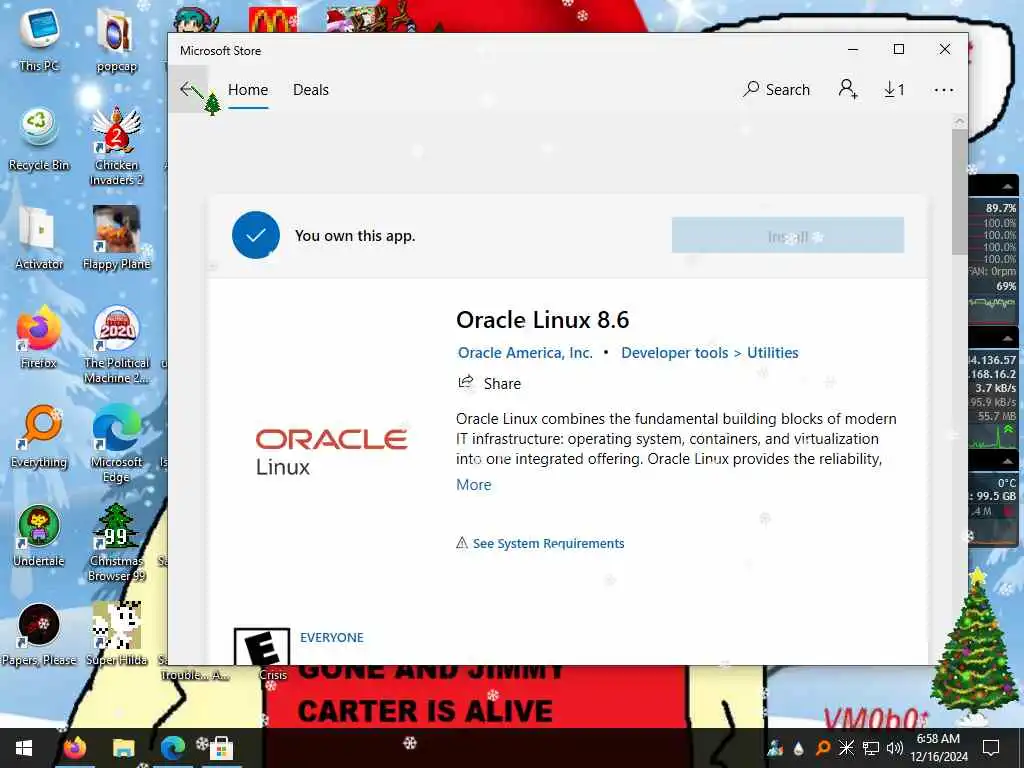Open Search in Microsoft Store
The image size is (1024, 768).
click(x=776, y=89)
